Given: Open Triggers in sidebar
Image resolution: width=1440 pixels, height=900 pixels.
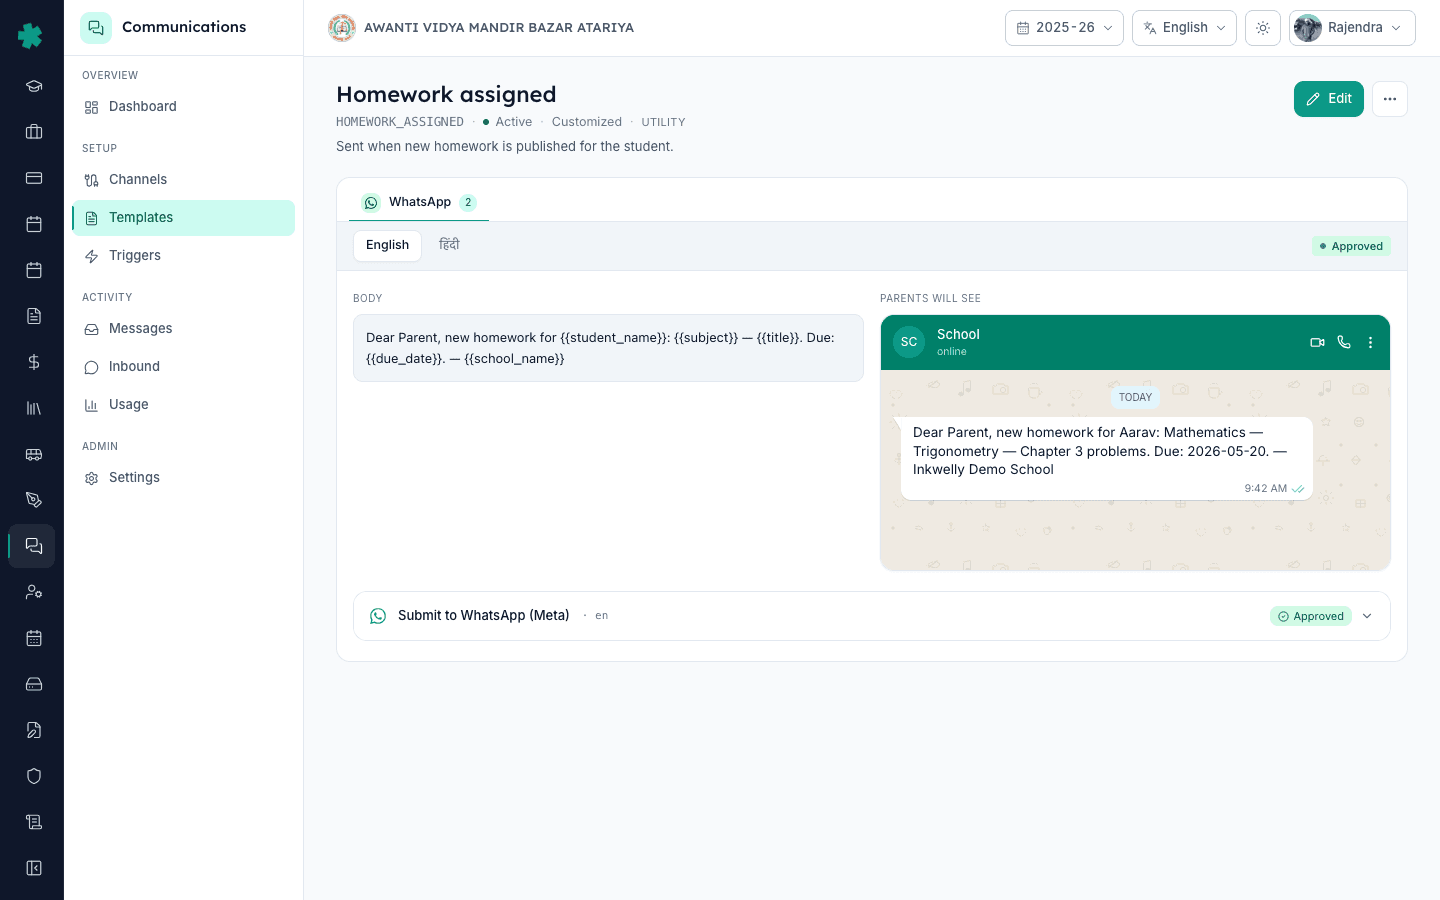Looking at the screenshot, I should pos(183,256).
